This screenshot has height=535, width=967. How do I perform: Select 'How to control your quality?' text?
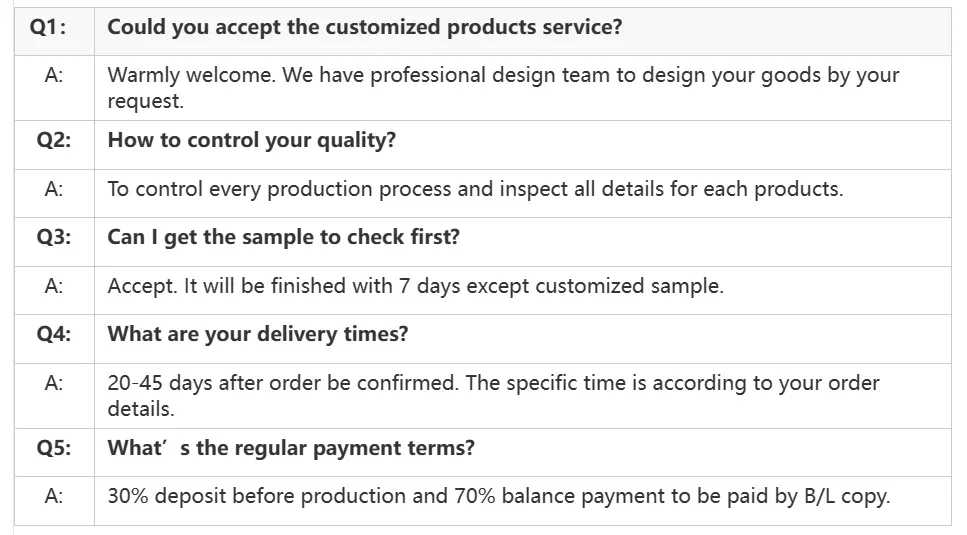click(x=252, y=141)
